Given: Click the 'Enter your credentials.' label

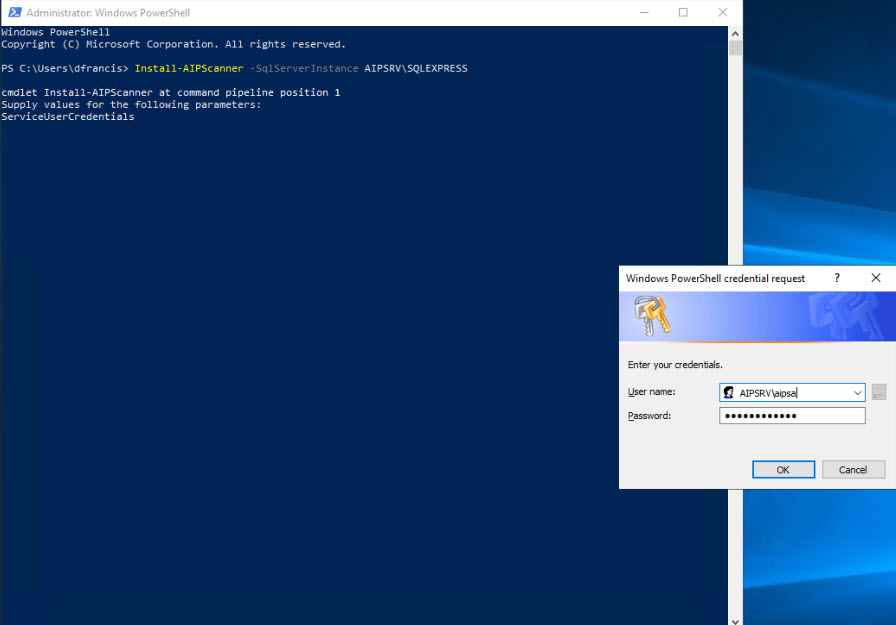Looking at the screenshot, I should [x=675, y=364].
